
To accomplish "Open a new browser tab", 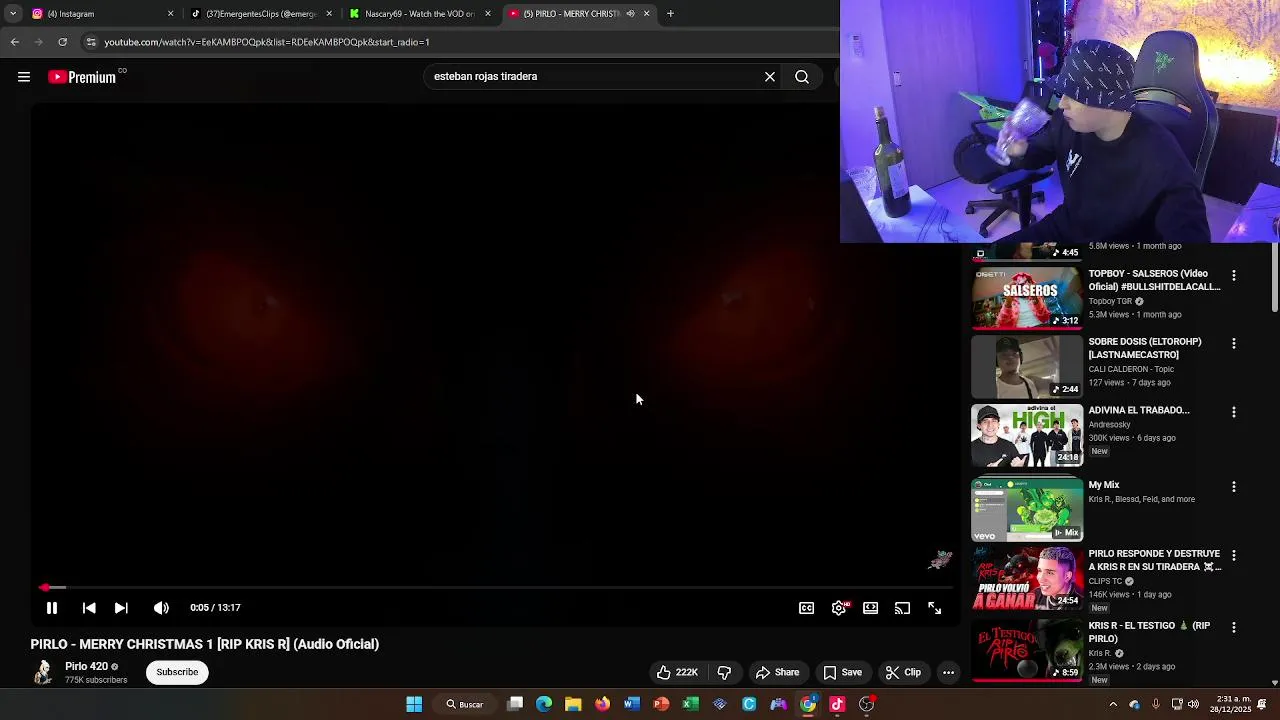I will [x=670, y=14].
